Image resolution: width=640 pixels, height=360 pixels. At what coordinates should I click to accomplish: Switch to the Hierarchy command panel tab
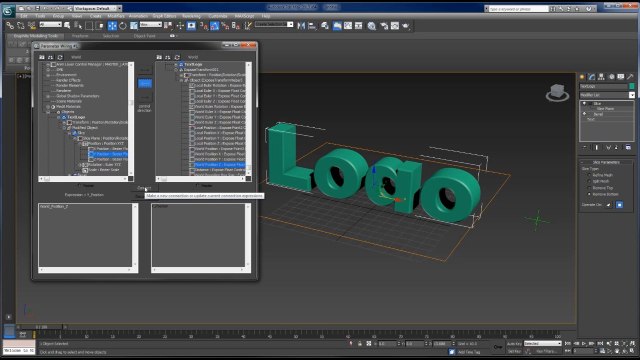tap(601, 77)
